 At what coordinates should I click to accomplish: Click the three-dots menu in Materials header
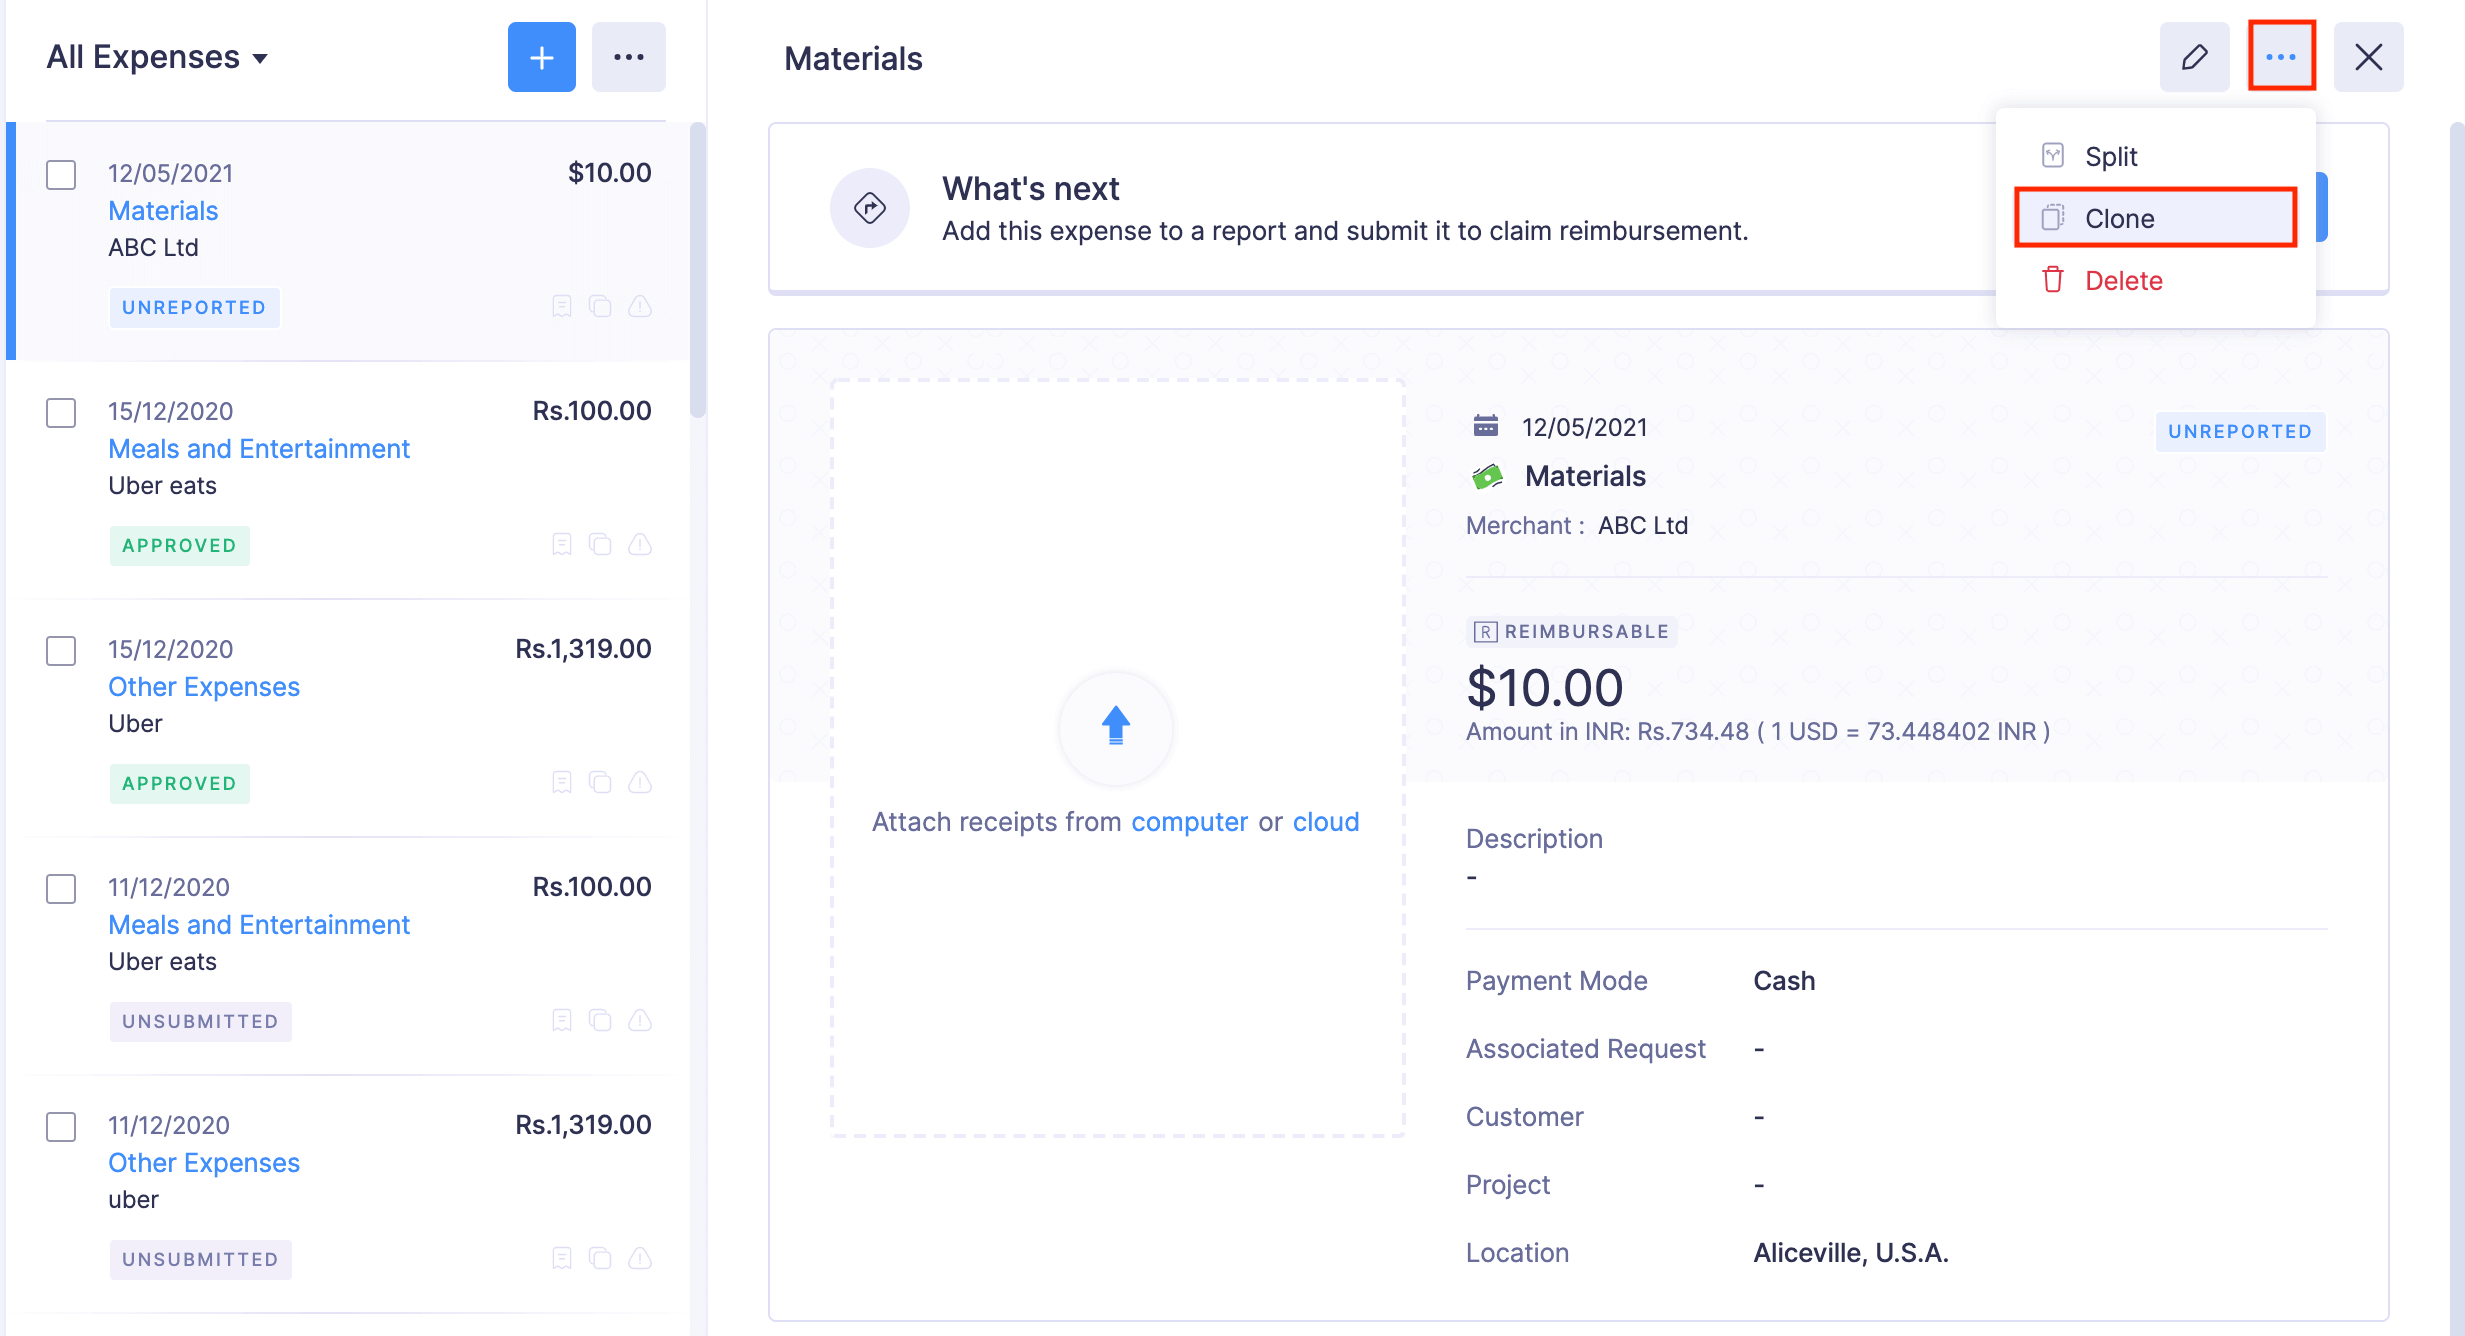coord(2281,57)
